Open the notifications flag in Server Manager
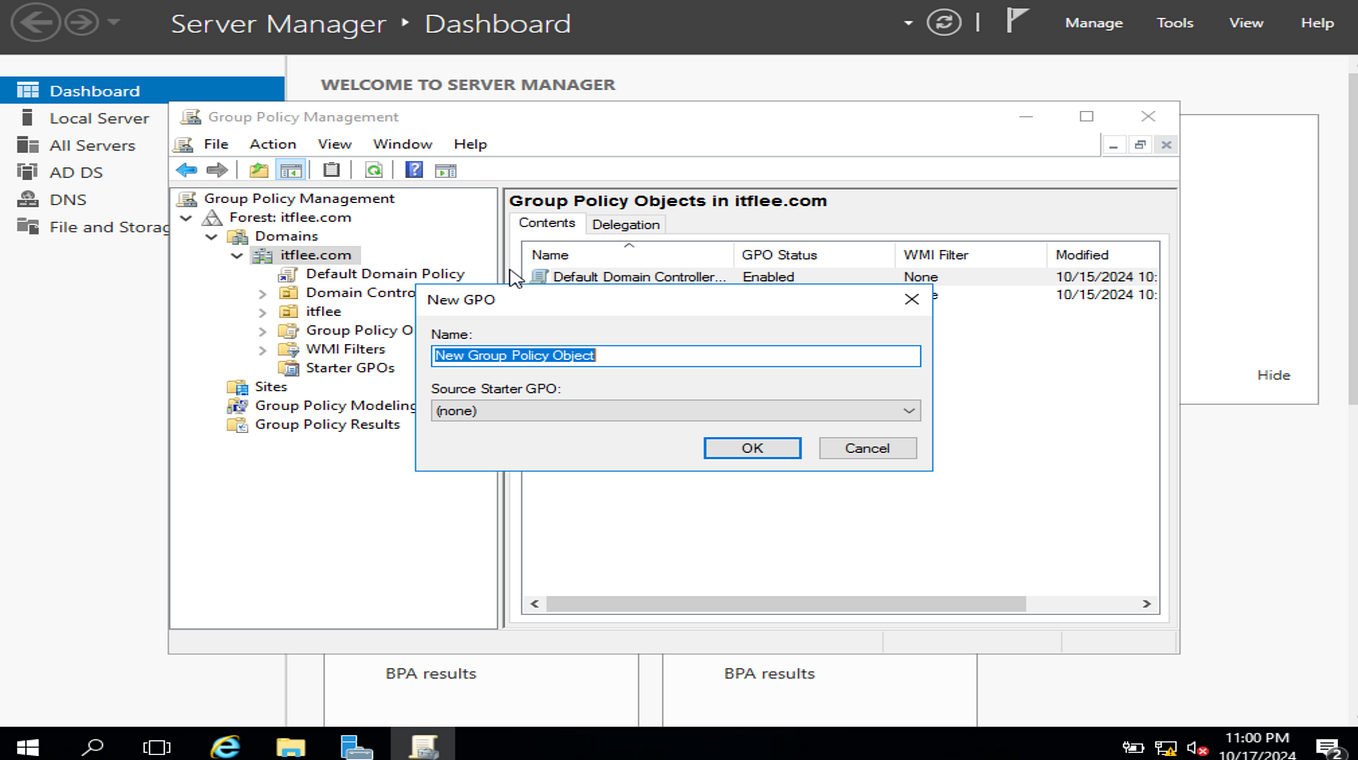This screenshot has width=1358, height=760. (x=1017, y=20)
